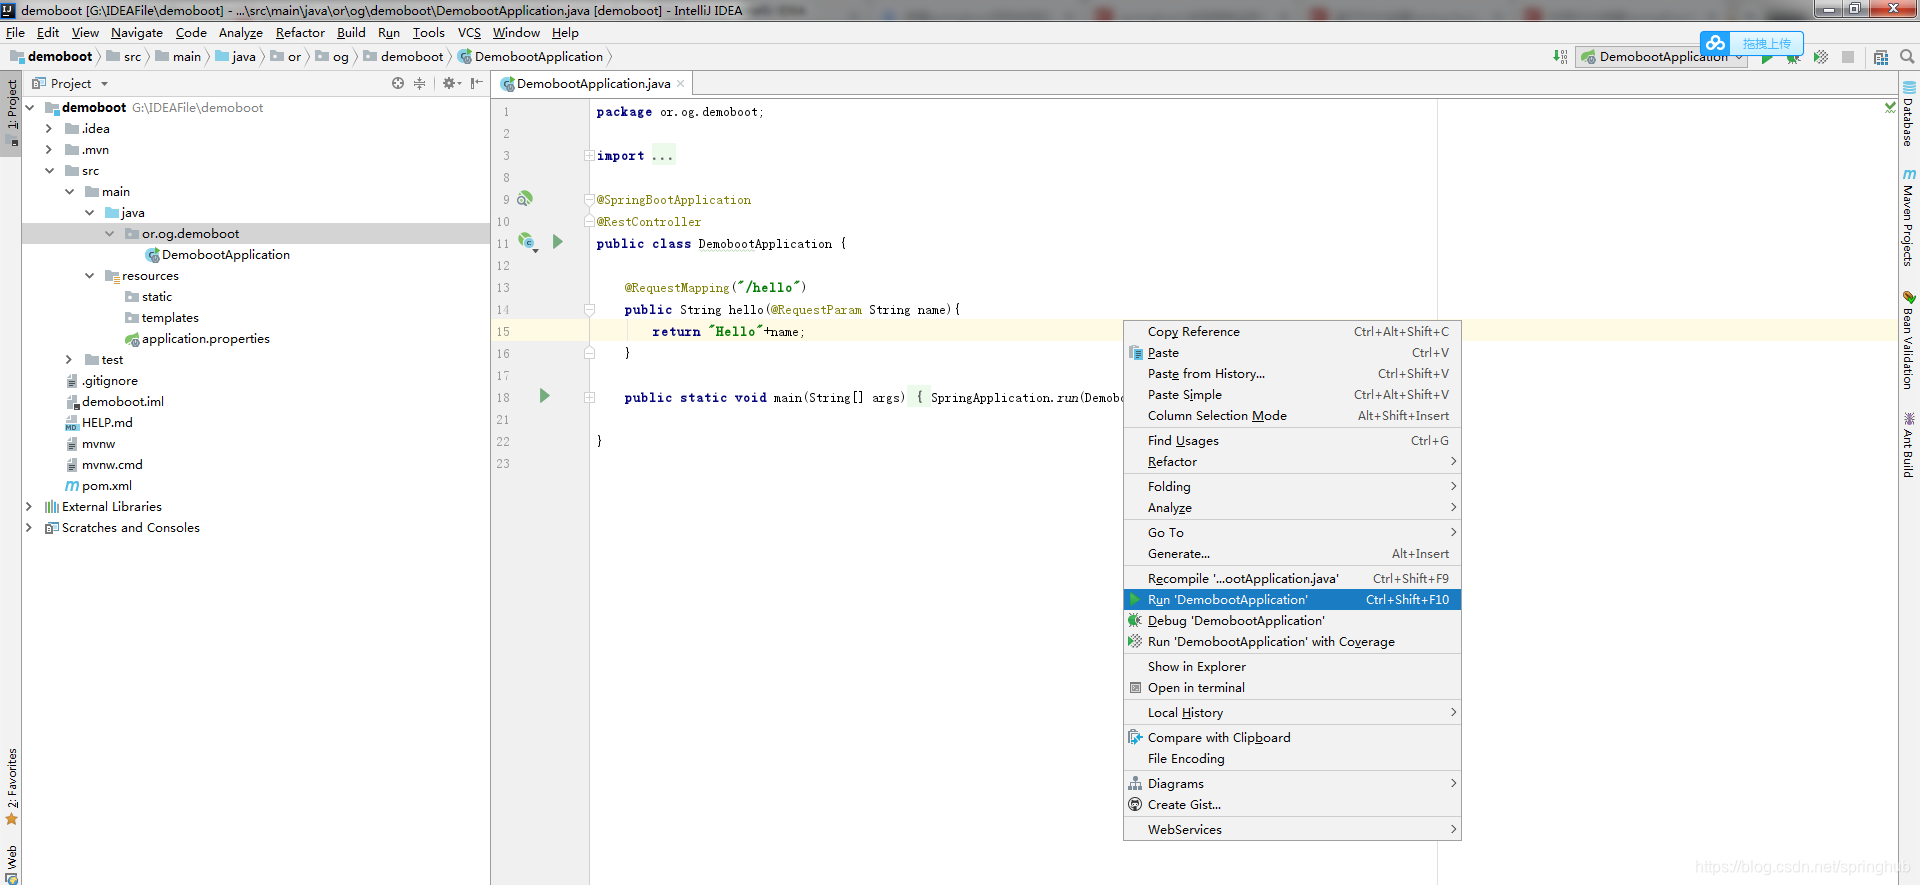
Task: Select HELP.md in project tree
Action: pyautogui.click(x=98, y=422)
